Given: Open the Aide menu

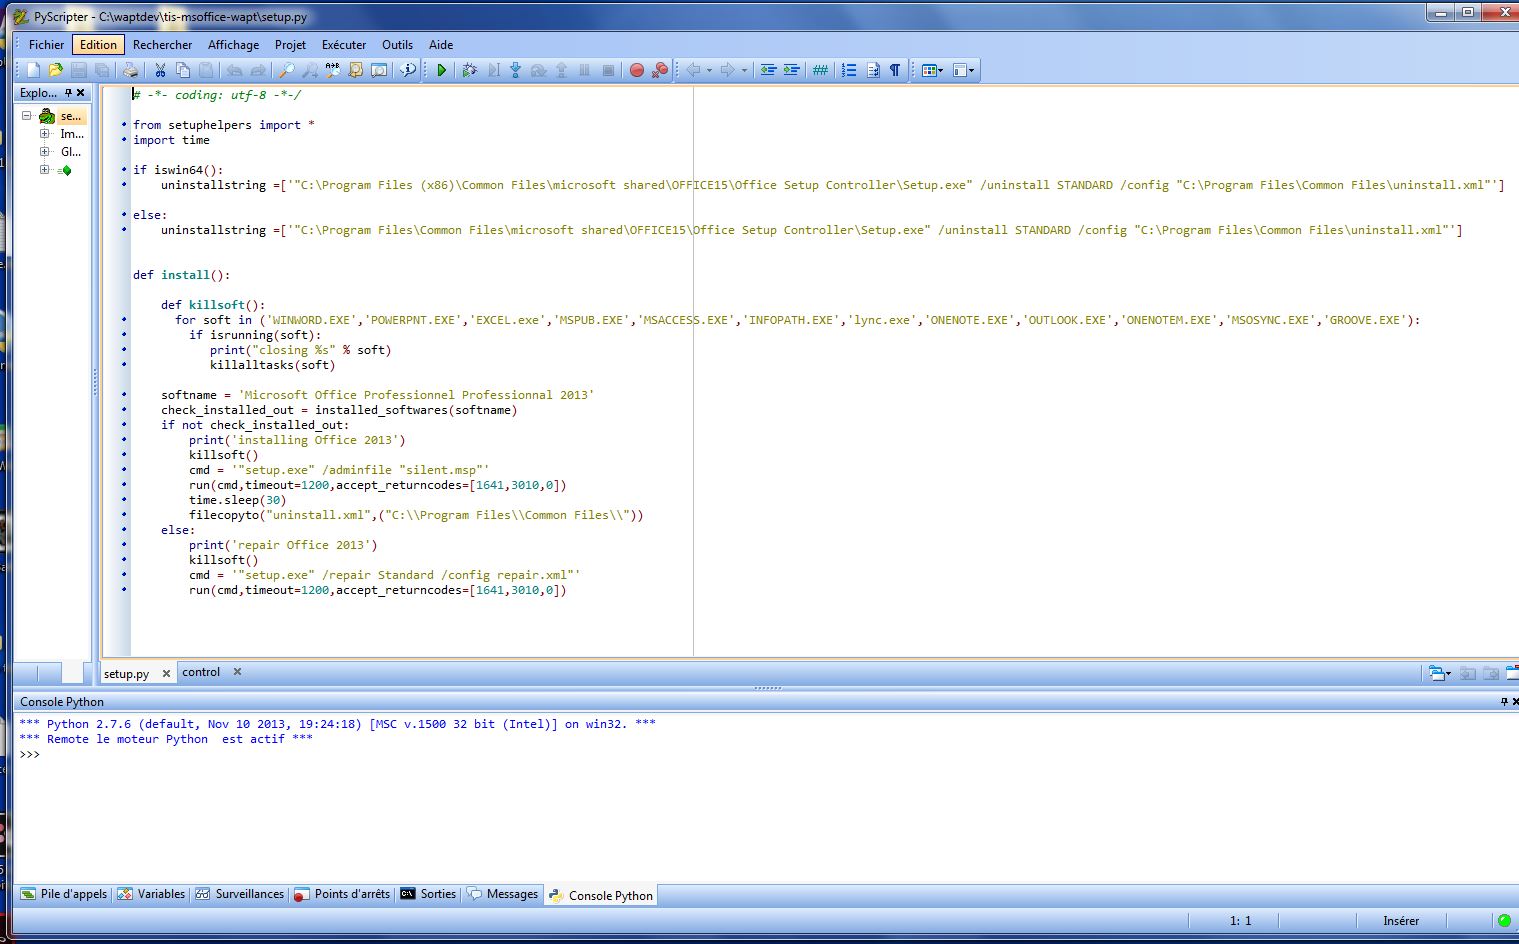Looking at the screenshot, I should click(x=441, y=44).
